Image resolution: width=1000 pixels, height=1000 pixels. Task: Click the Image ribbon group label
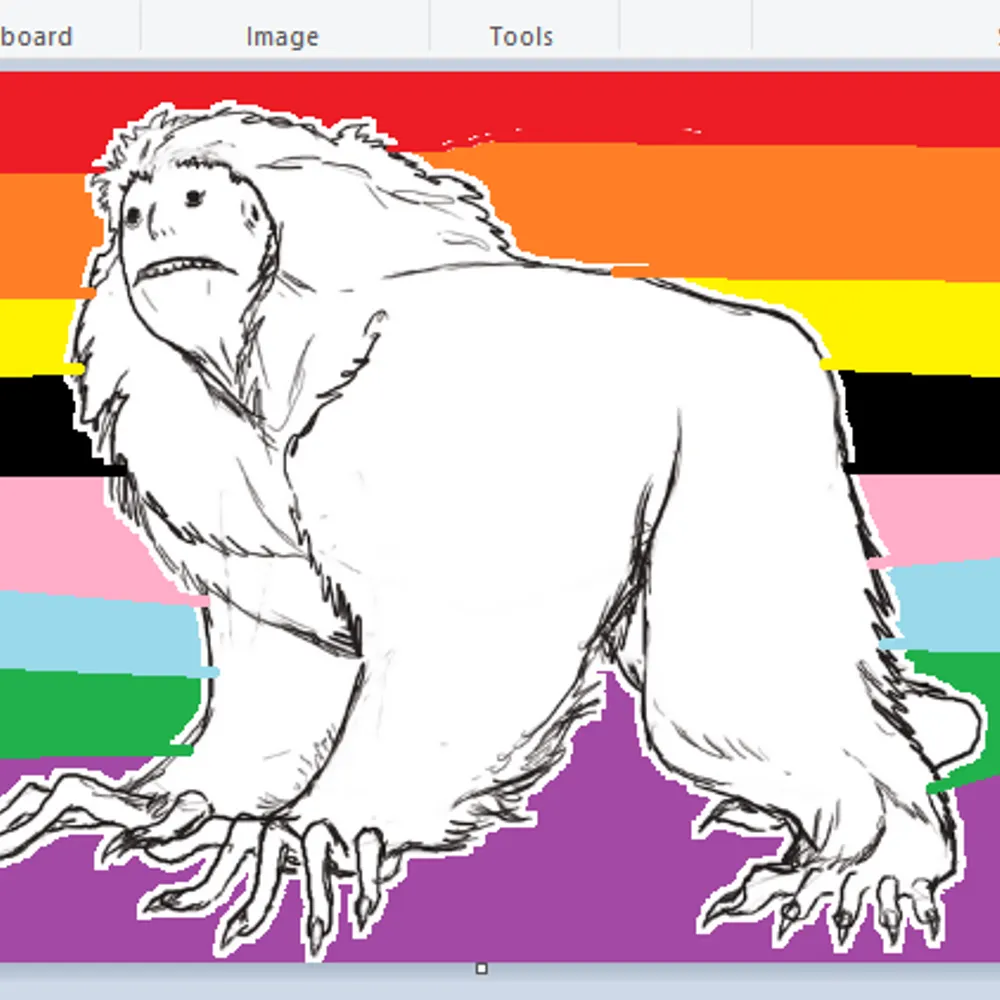(x=282, y=37)
